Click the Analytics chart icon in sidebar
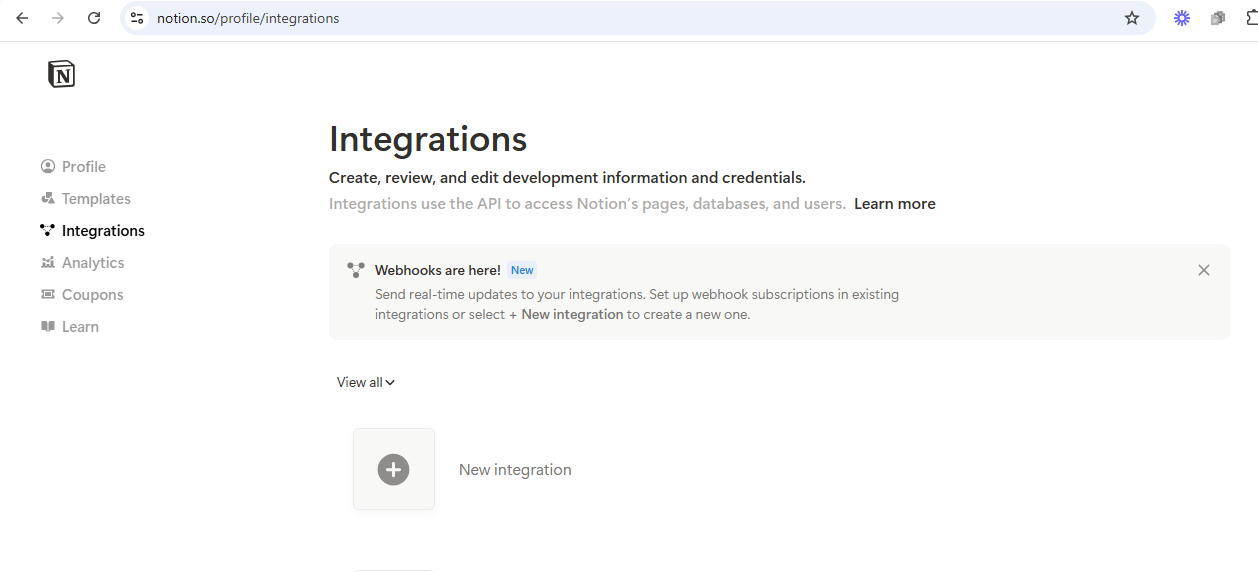 coord(48,262)
